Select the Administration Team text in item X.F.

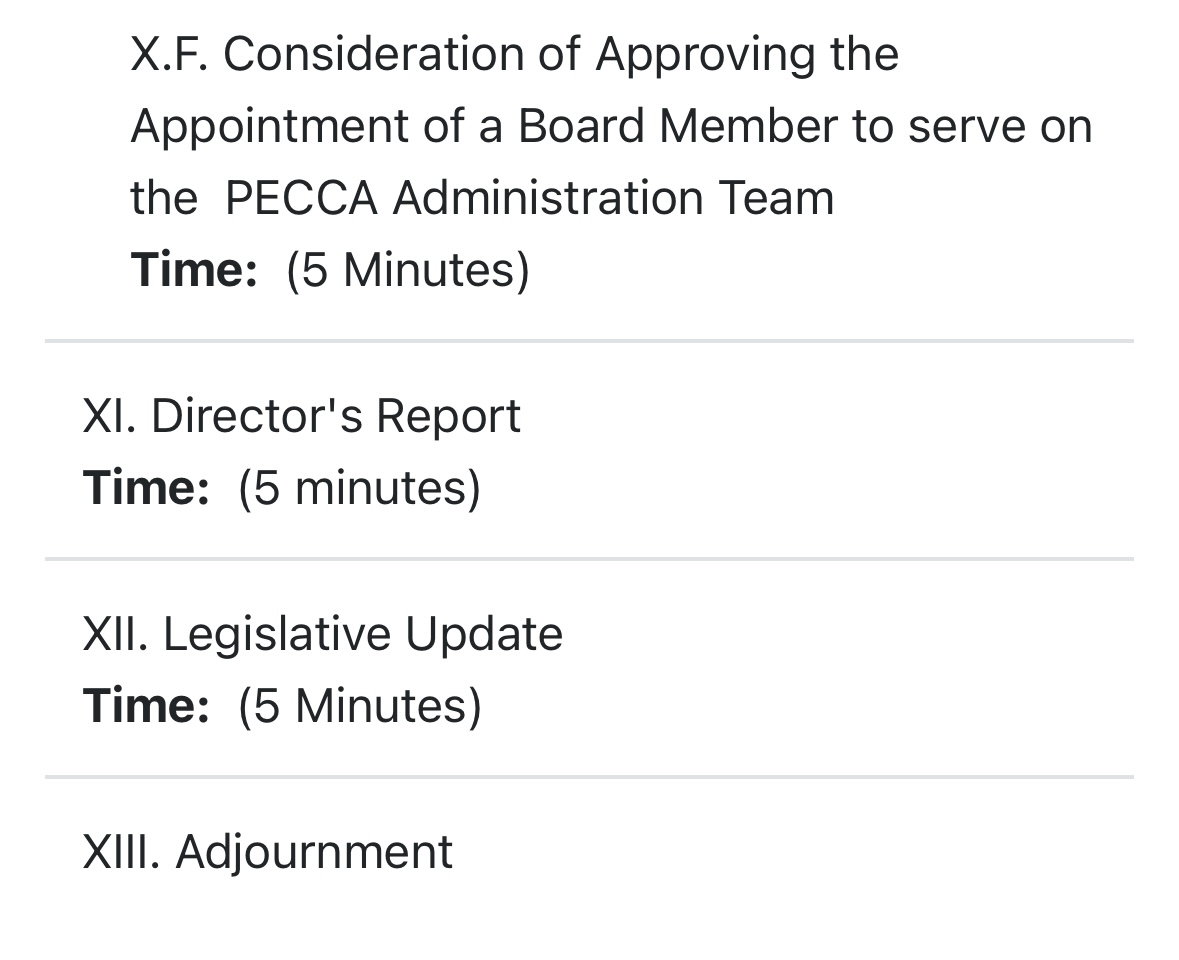[613, 198]
